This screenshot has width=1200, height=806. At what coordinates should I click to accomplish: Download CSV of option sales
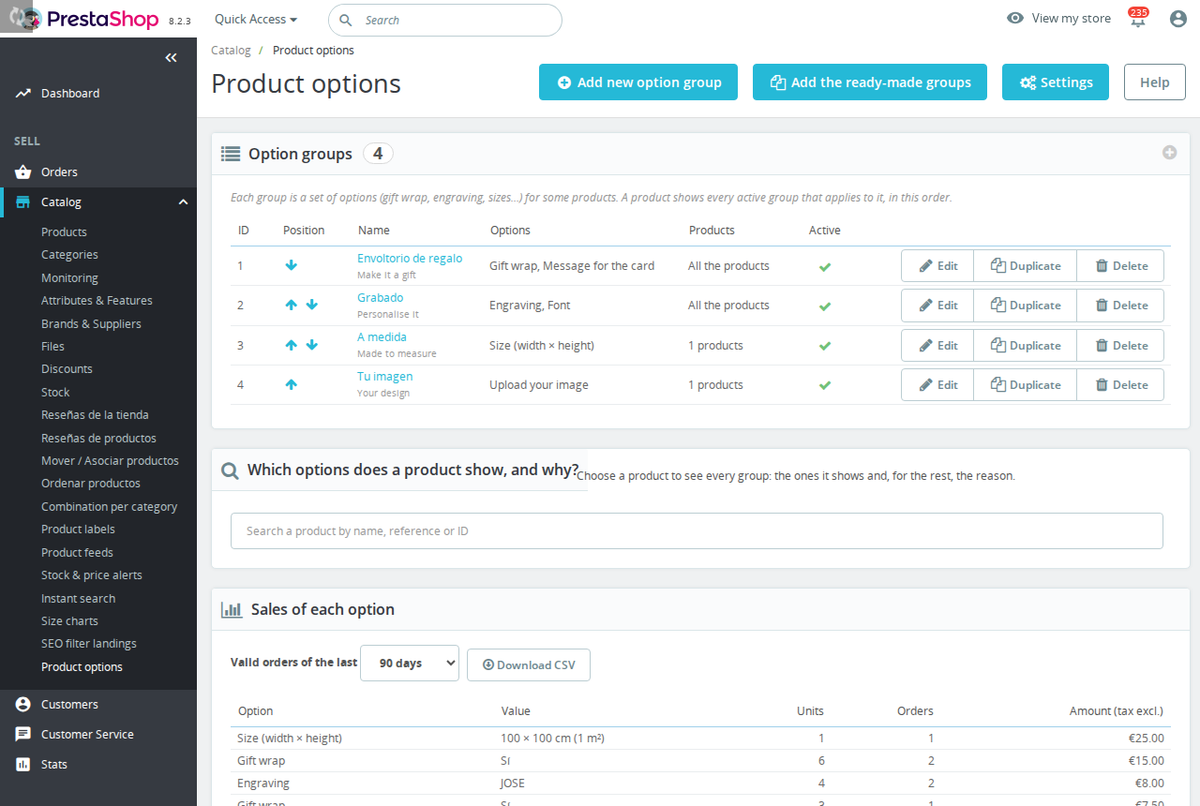click(528, 665)
